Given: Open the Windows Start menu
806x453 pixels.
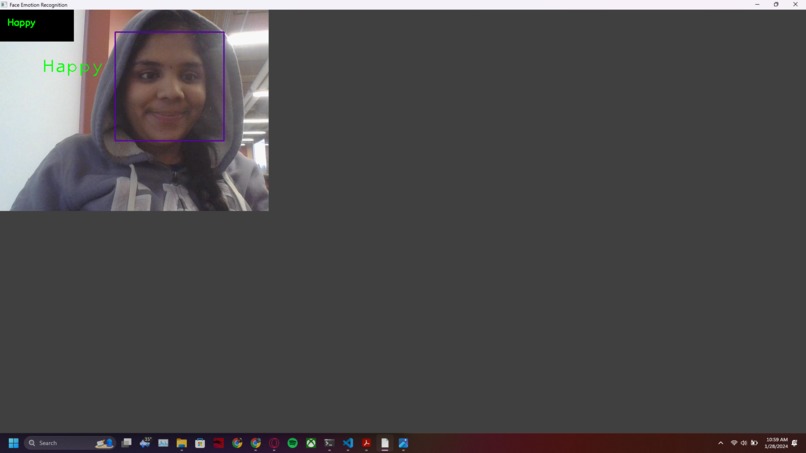Looking at the screenshot, I should [x=13, y=443].
